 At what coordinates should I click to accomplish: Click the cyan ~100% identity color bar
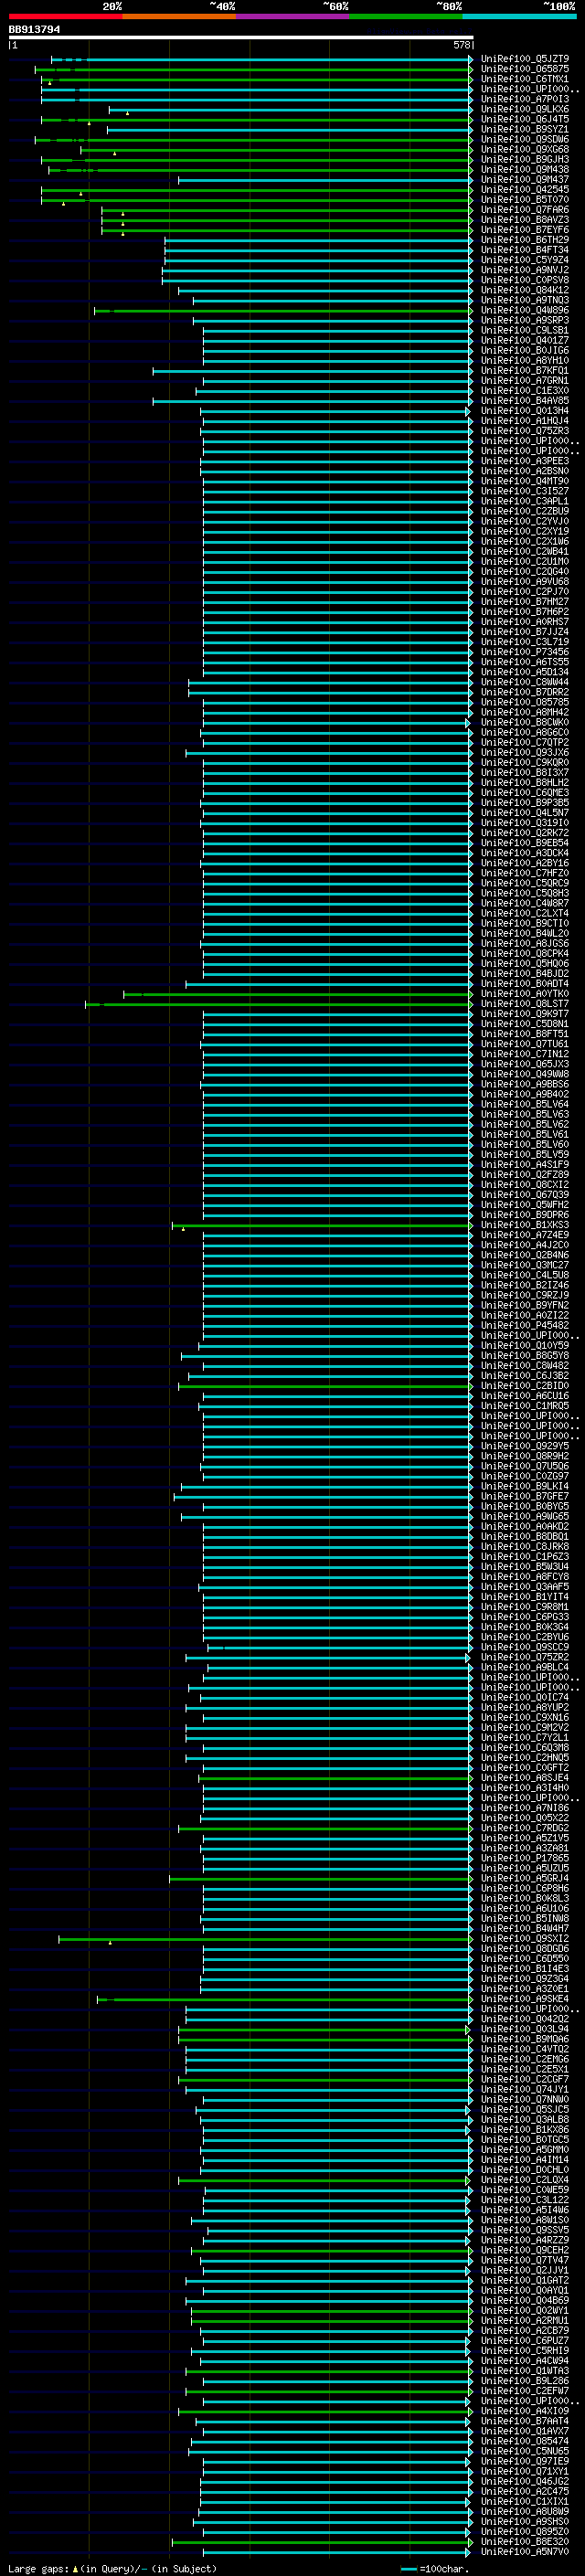(x=519, y=16)
